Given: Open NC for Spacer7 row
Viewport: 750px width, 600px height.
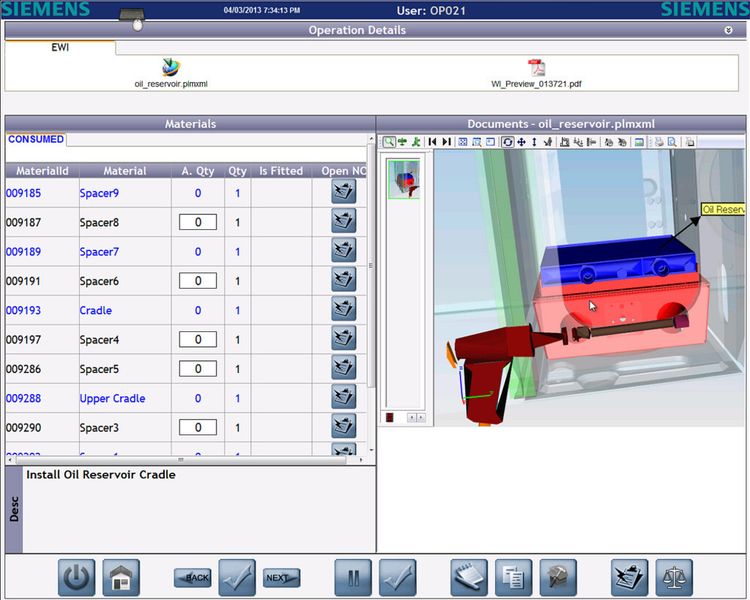Looking at the screenshot, I should tap(343, 250).
